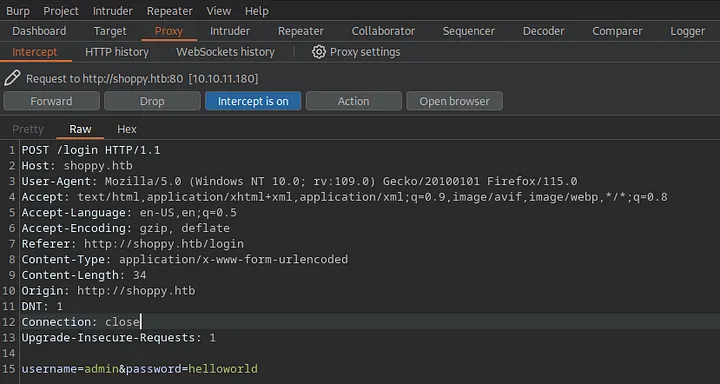Image resolution: width=720 pixels, height=384 pixels.
Task: Click the Referer header line
Action: pos(133,243)
